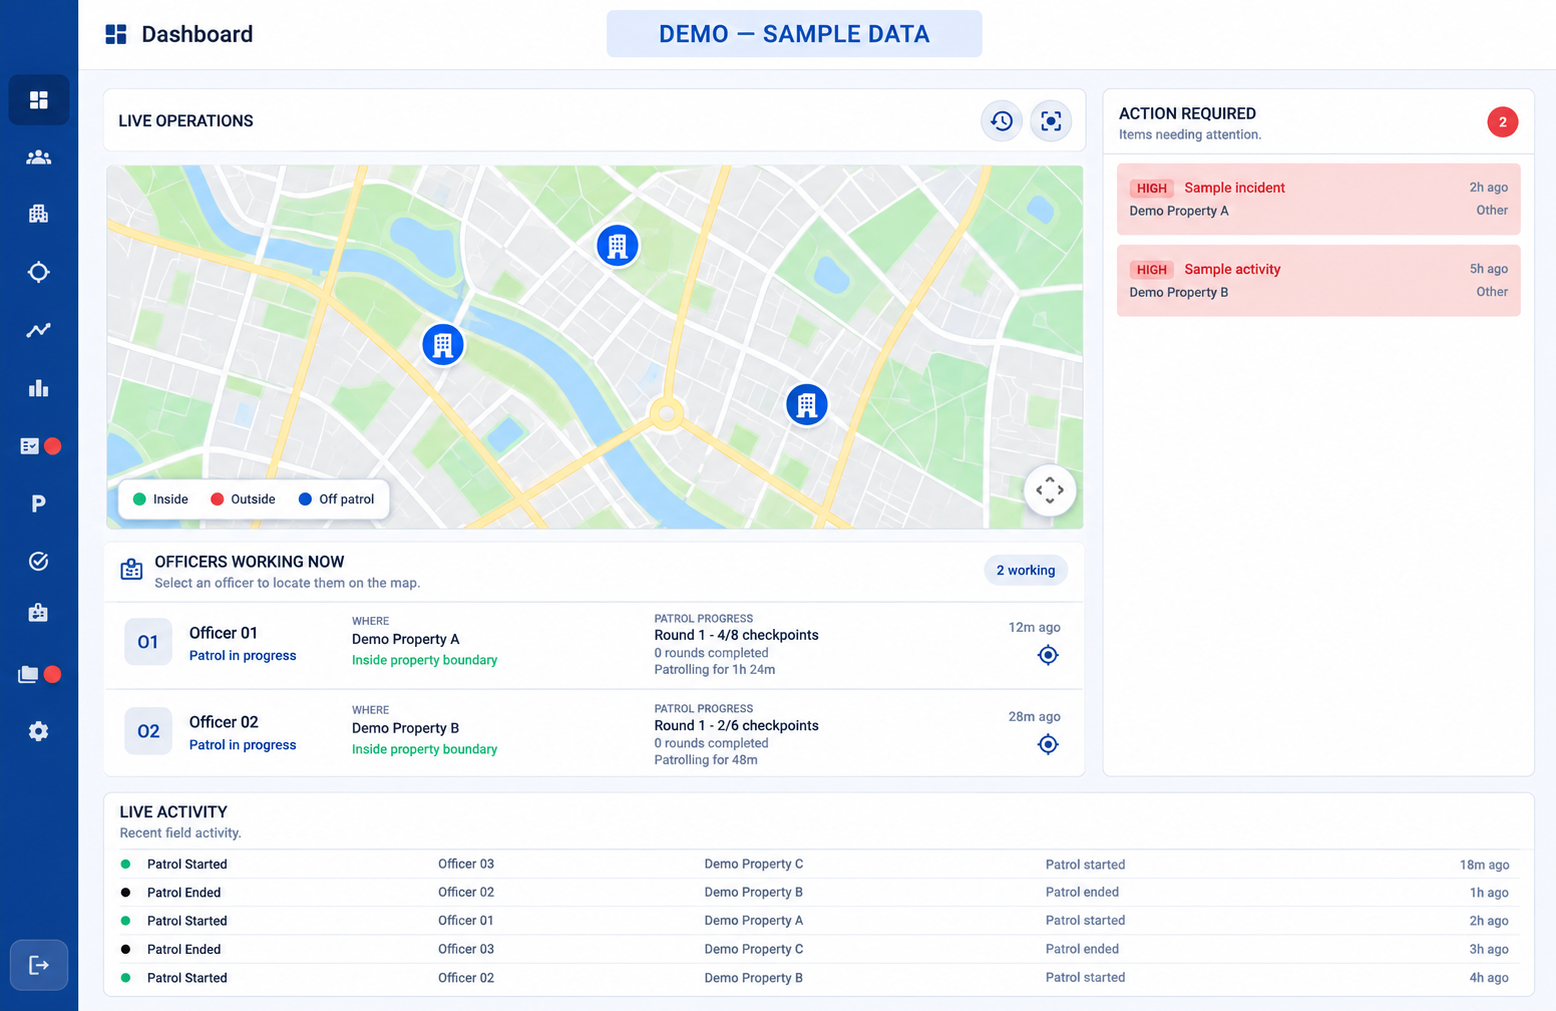Click the red 2 action count badge
1556x1011 pixels.
coord(1502,122)
